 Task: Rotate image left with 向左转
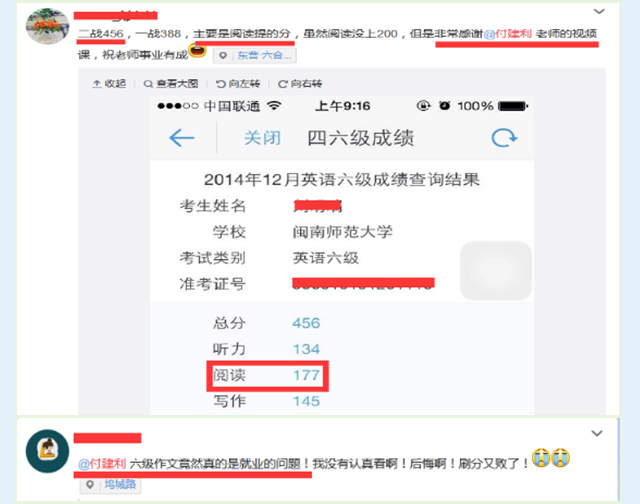click(238, 84)
